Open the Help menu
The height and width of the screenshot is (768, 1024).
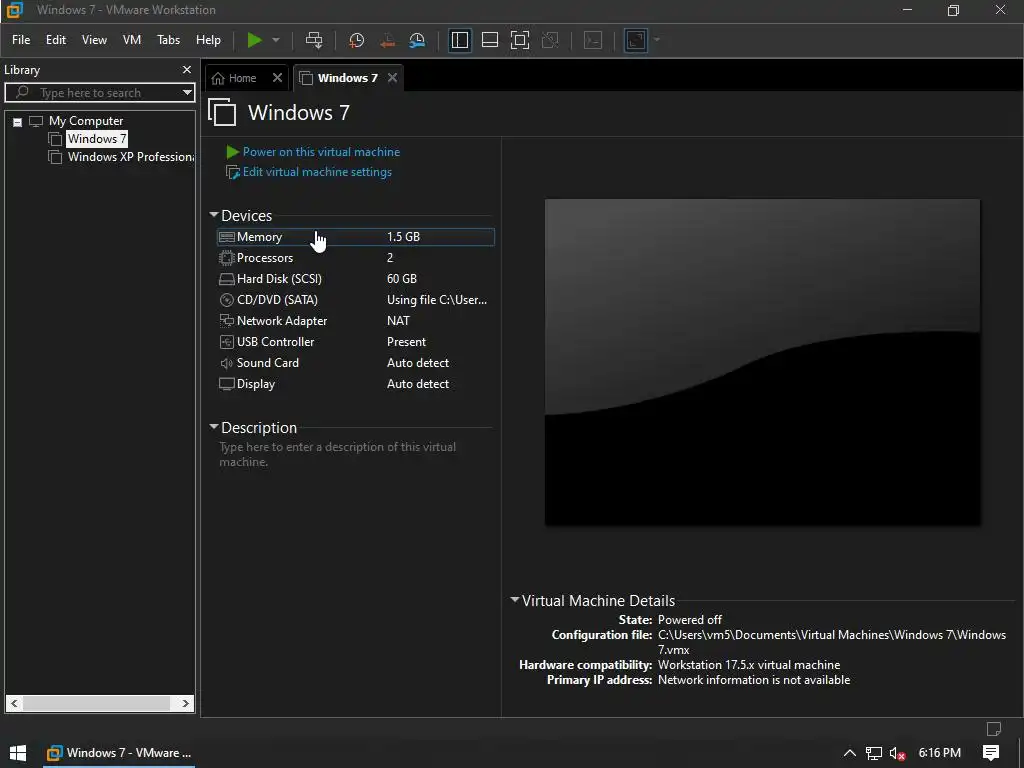(x=208, y=40)
